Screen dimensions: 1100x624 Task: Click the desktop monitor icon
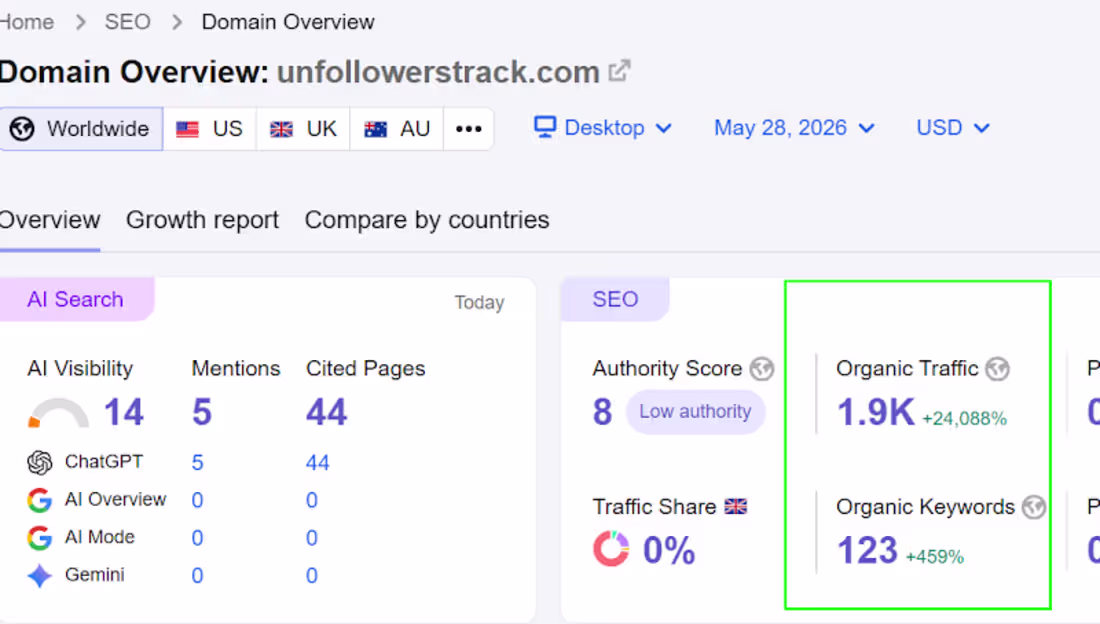click(545, 127)
